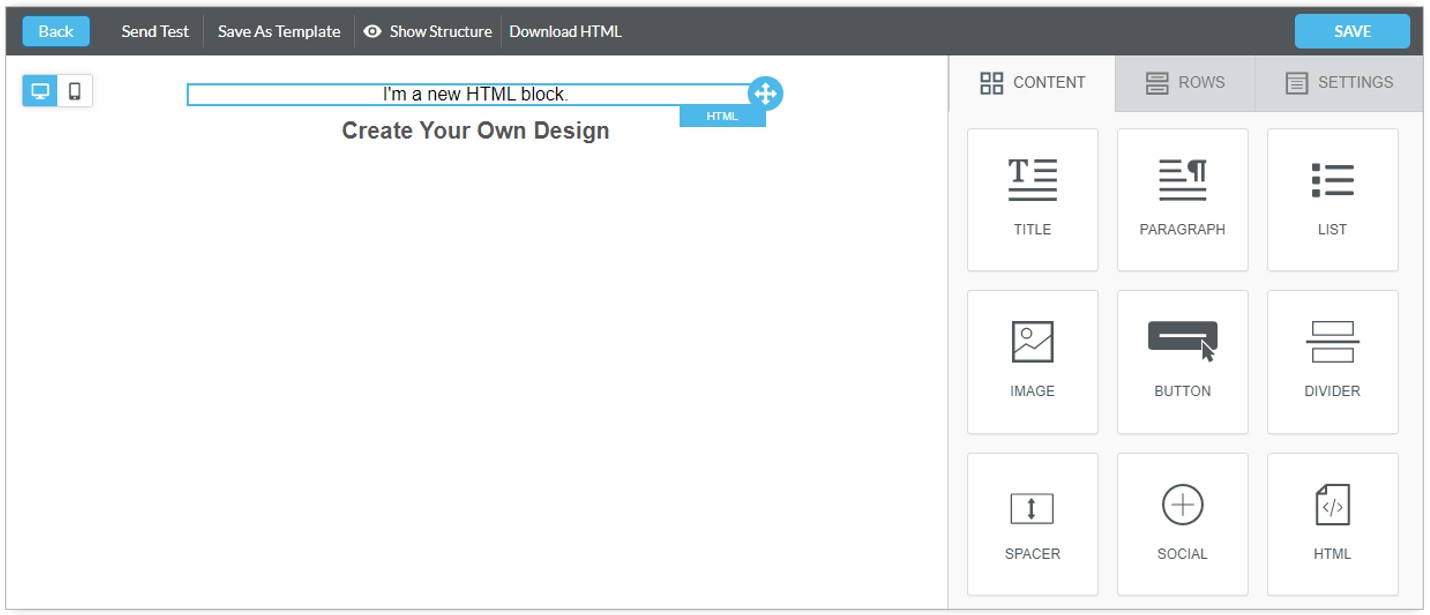Add a Divider content block
1430x615 pixels.
click(1332, 362)
